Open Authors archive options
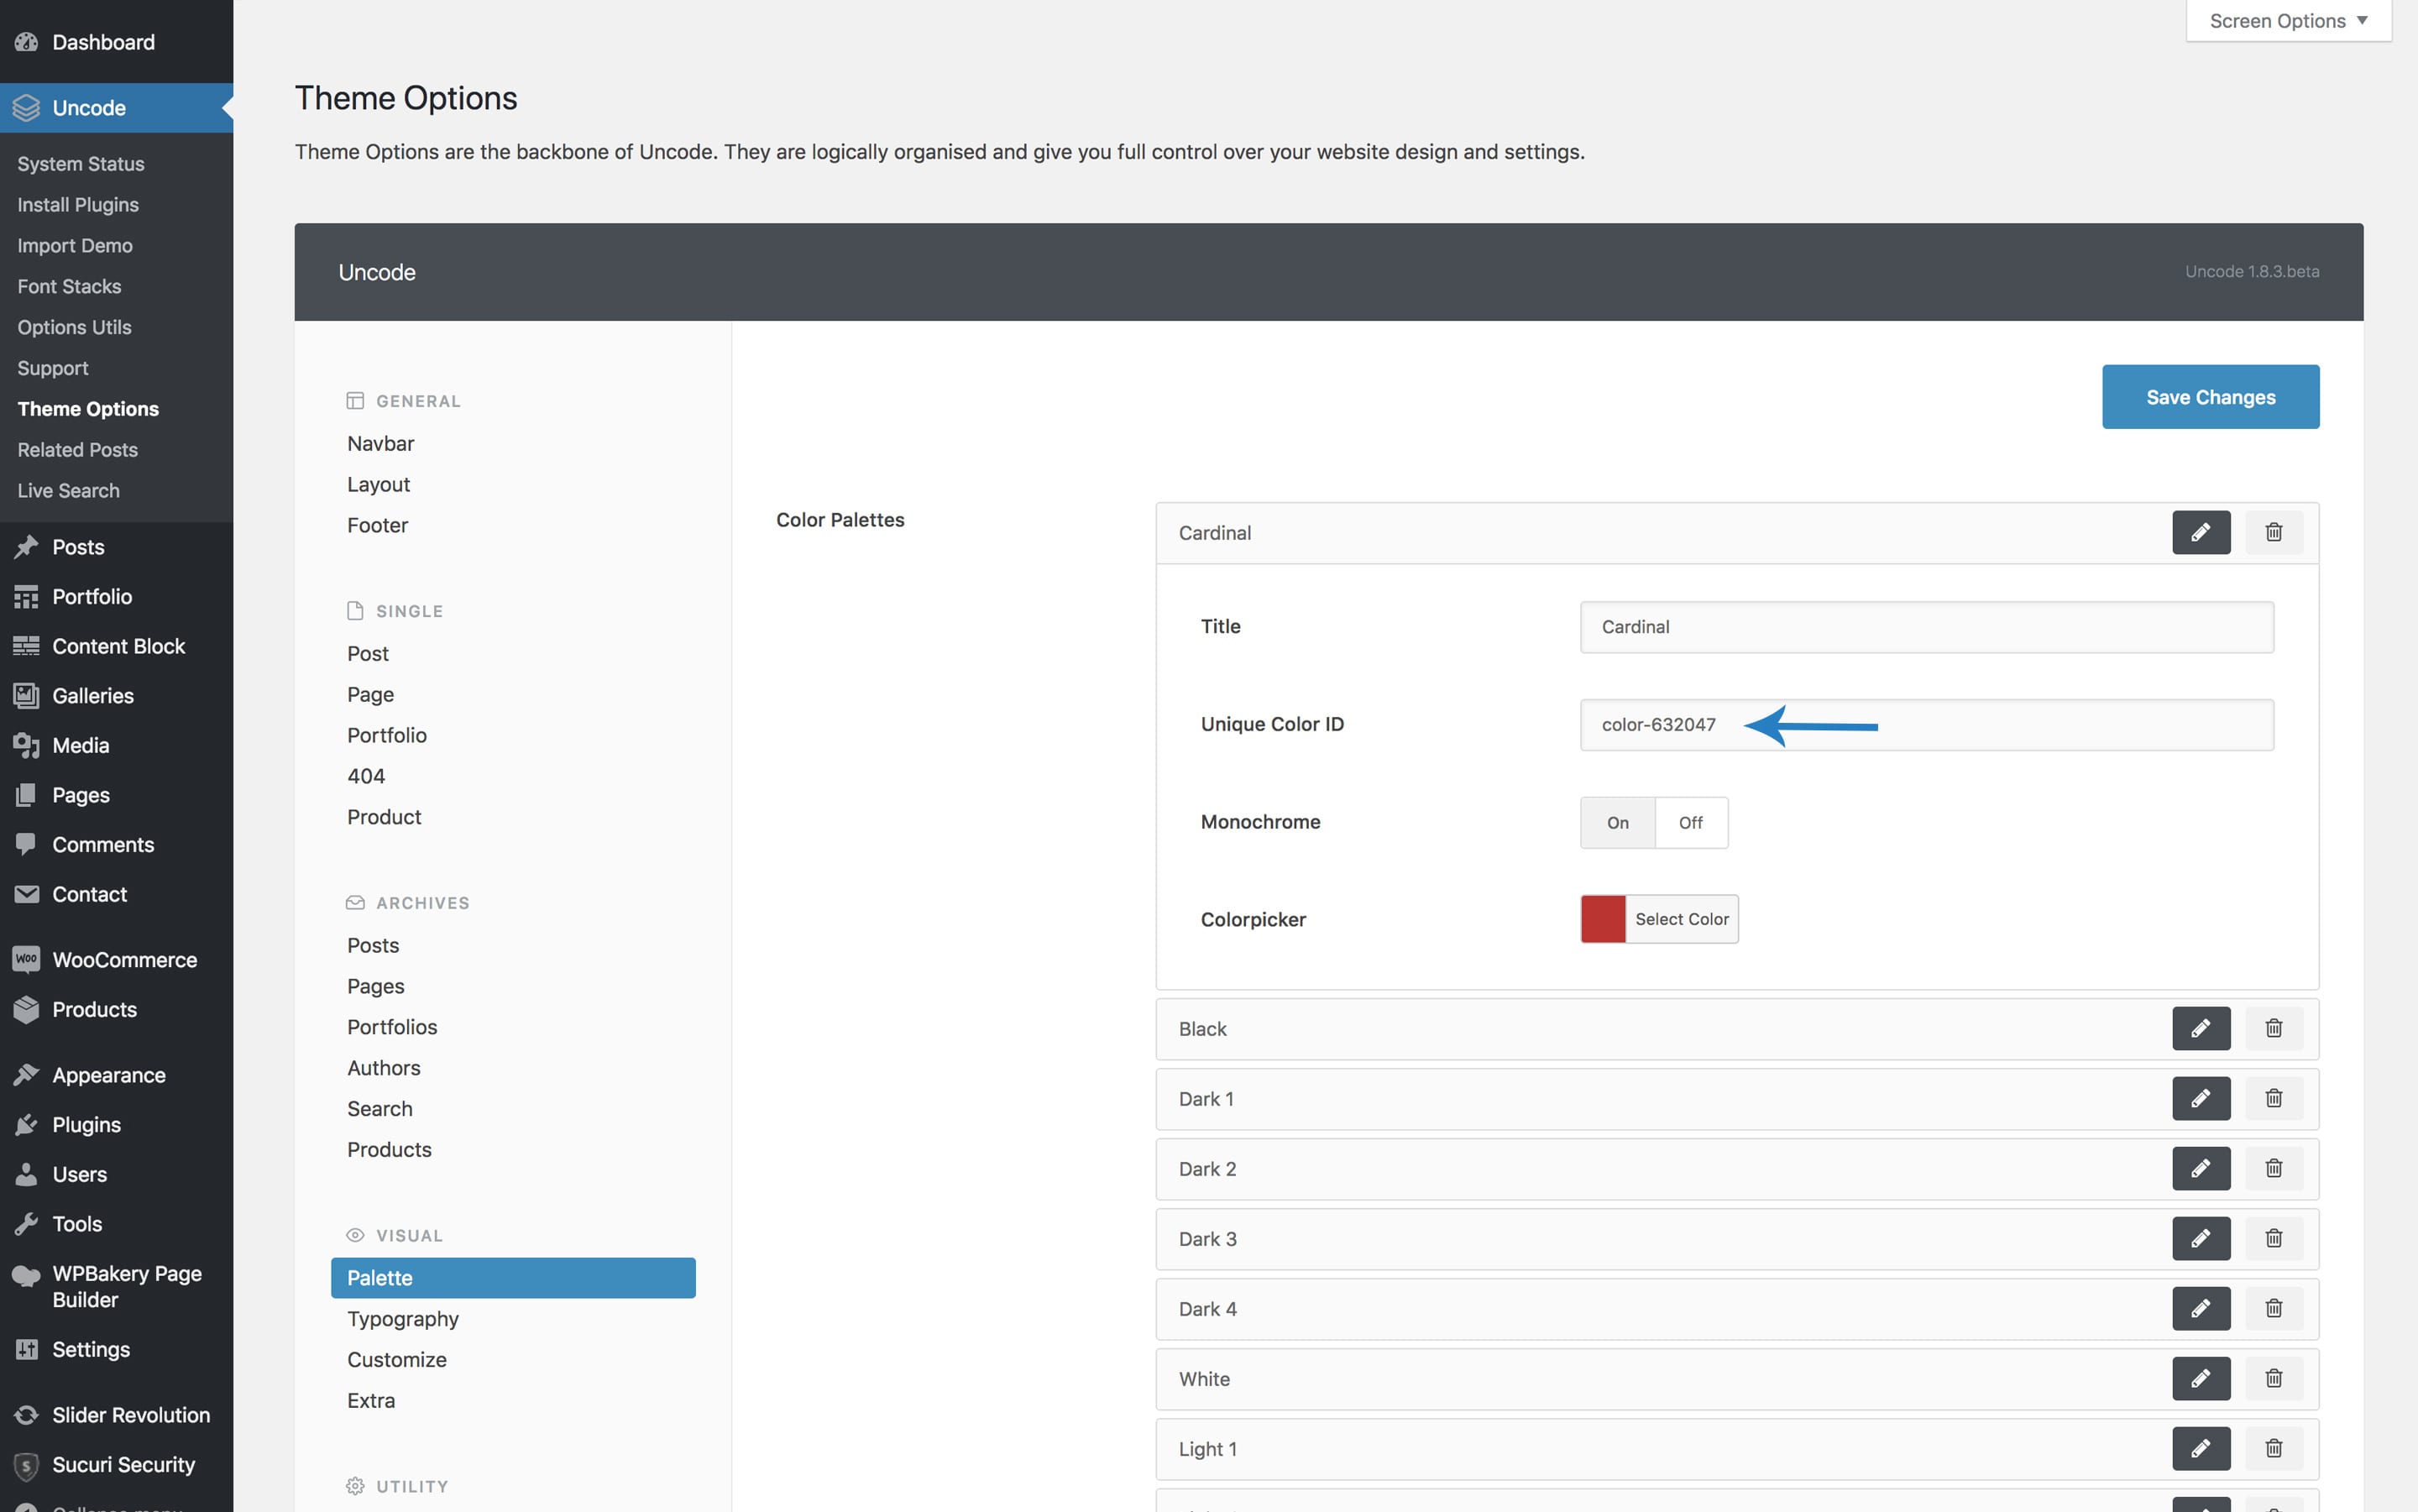 tap(384, 1068)
